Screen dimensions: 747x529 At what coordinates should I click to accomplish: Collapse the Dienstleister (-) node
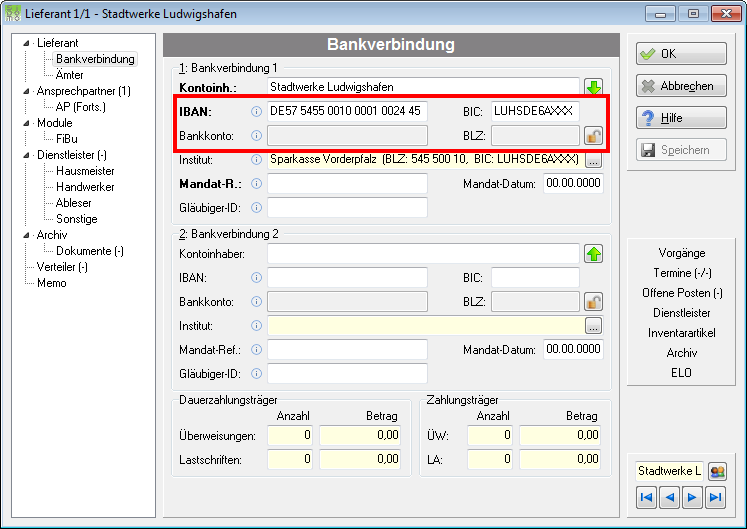(x=27, y=155)
